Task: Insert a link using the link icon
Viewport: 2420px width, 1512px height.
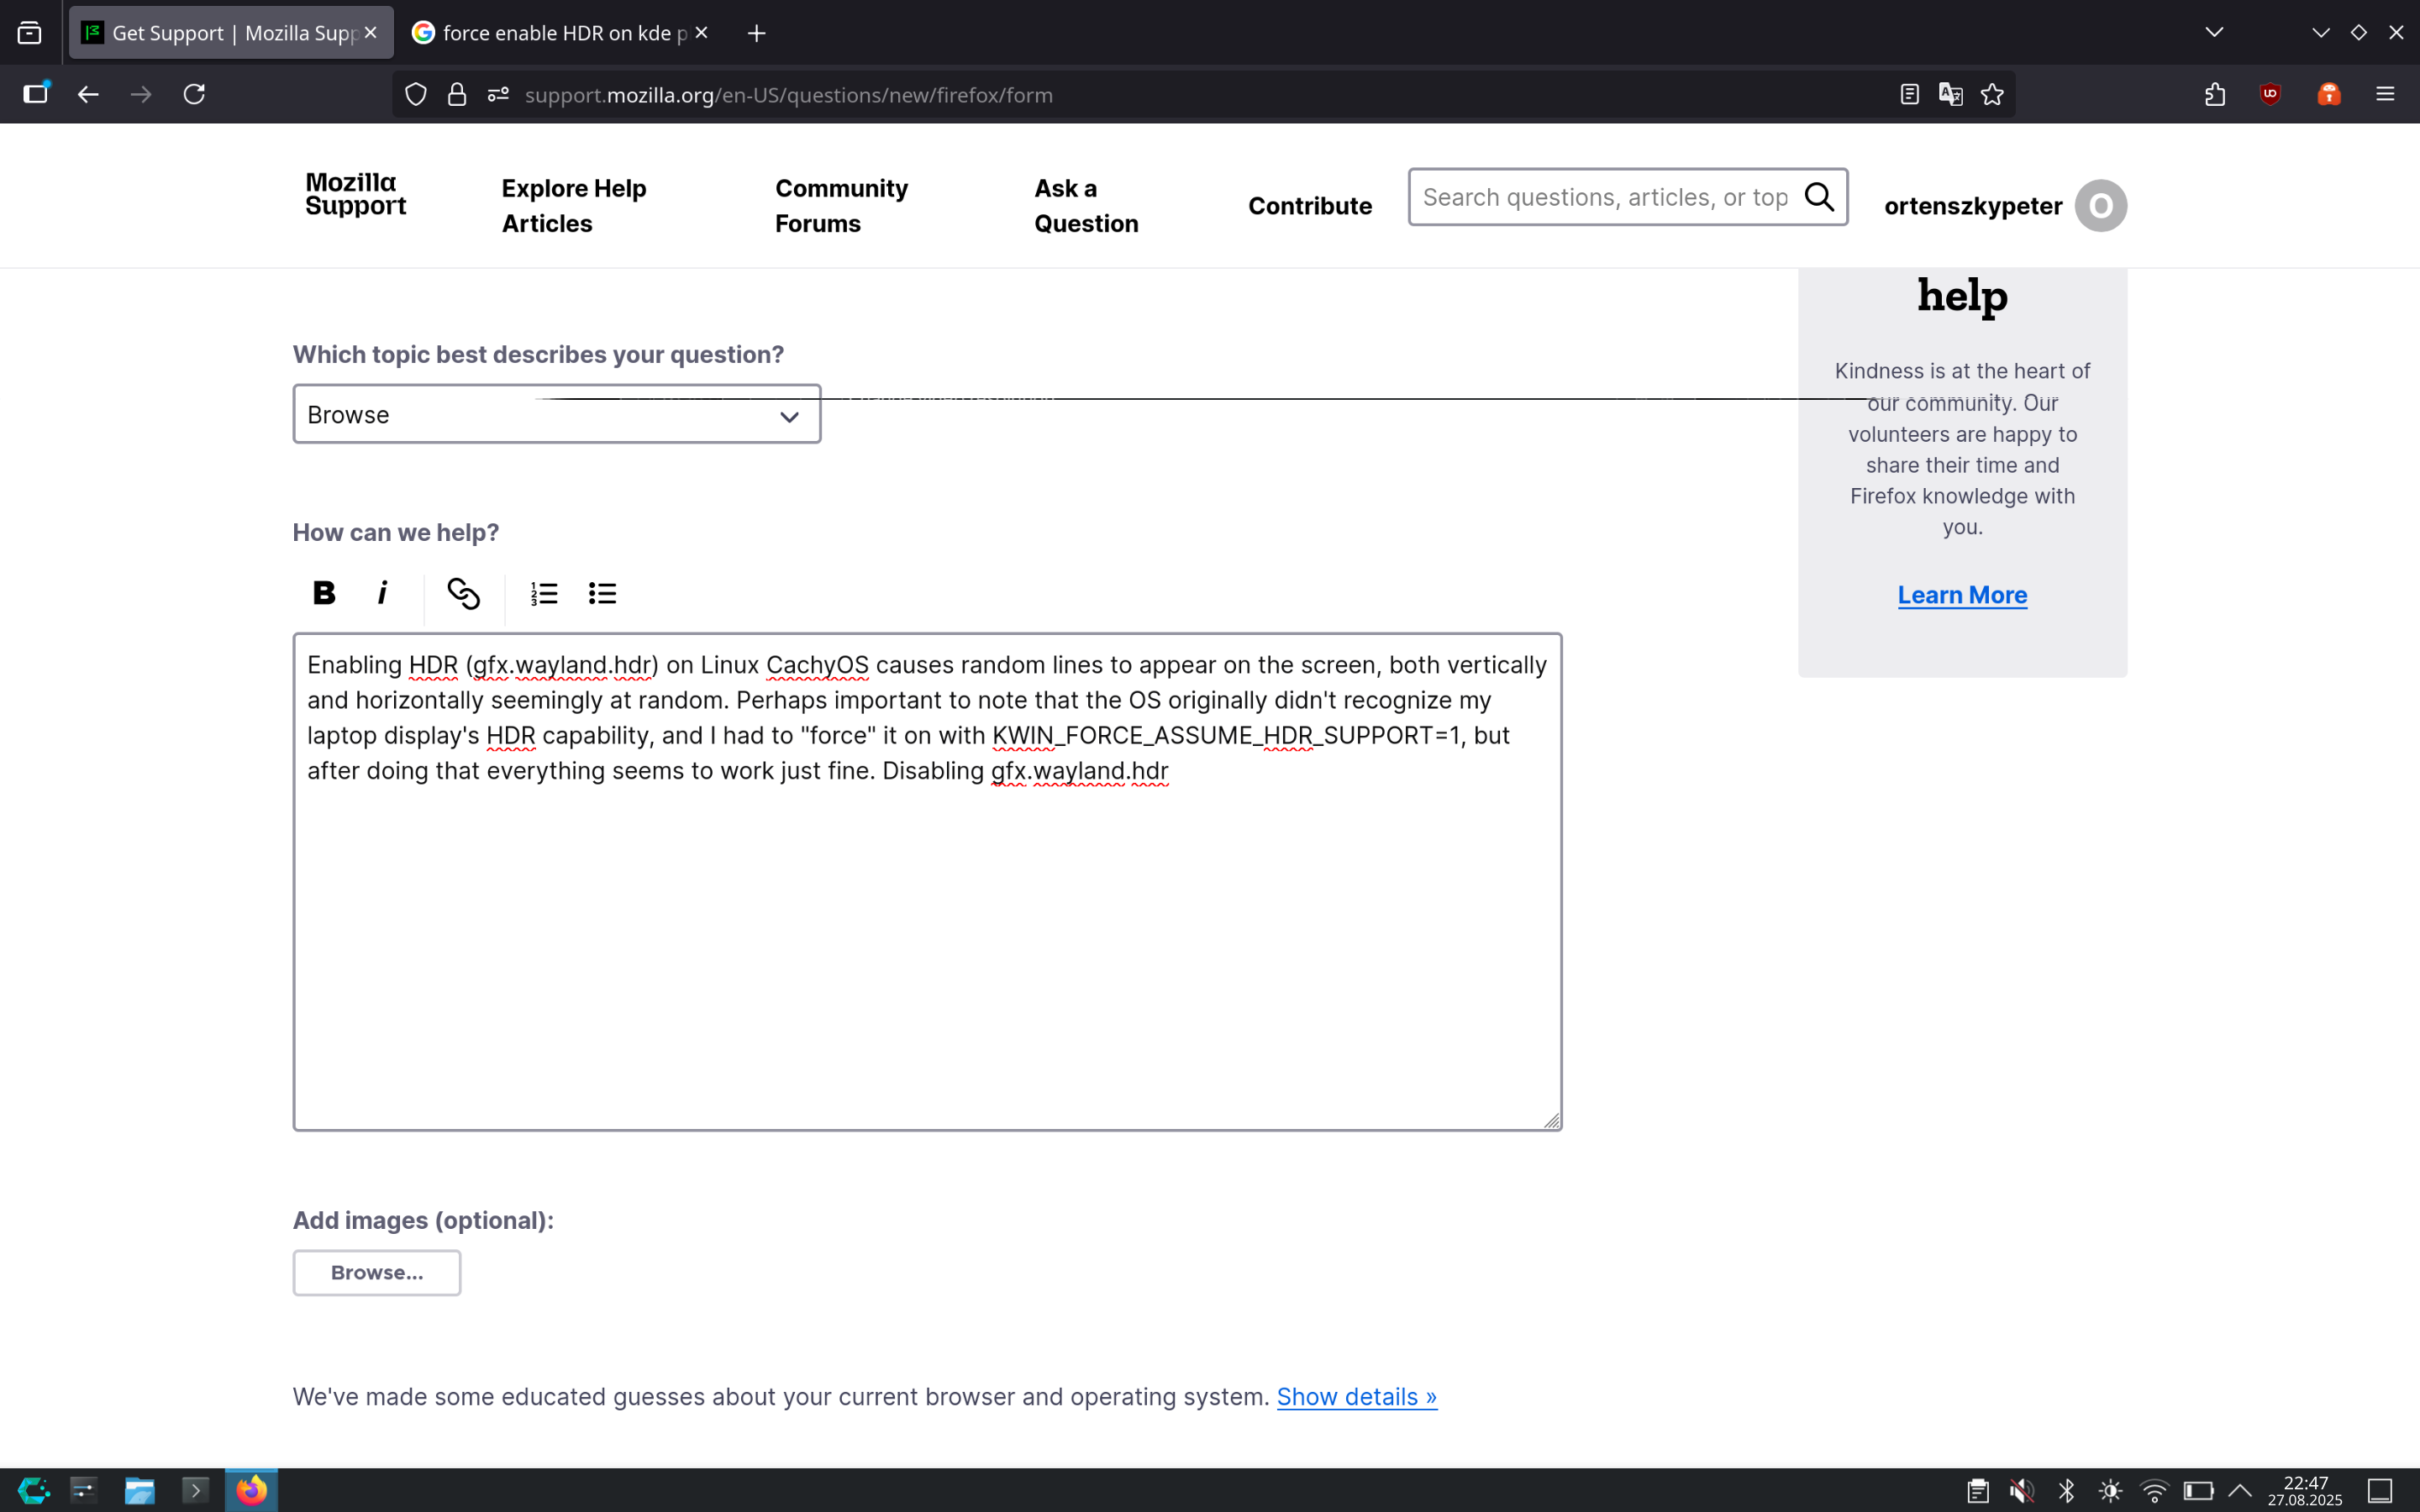Action: click(x=463, y=593)
